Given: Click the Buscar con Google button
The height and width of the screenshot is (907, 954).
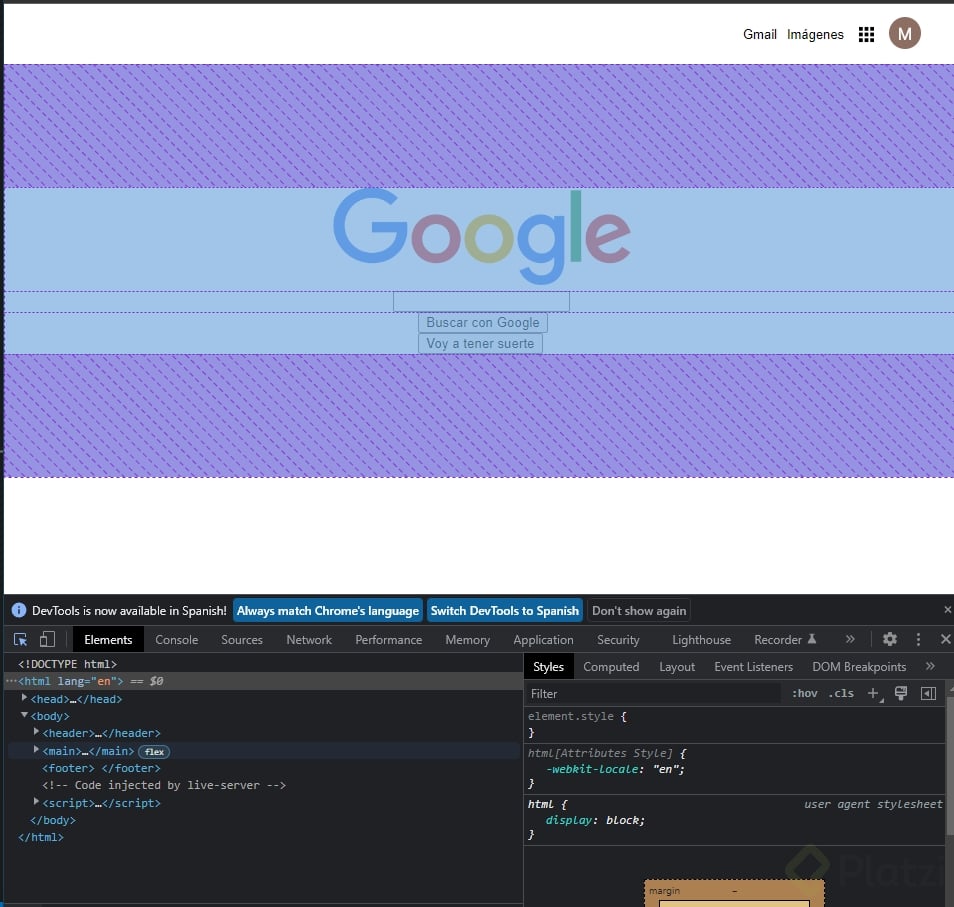Looking at the screenshot, I should pyautogui.click(x=482, y=322).
